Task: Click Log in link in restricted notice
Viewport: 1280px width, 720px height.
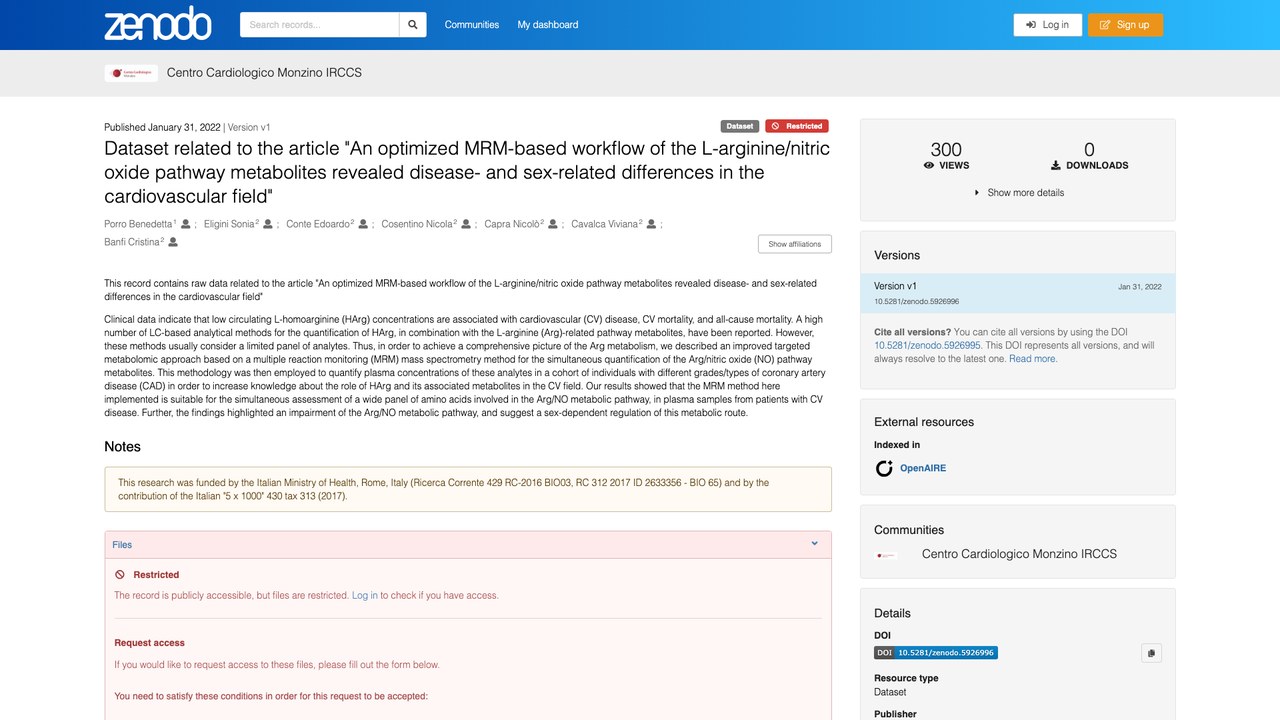Action: 365,595
